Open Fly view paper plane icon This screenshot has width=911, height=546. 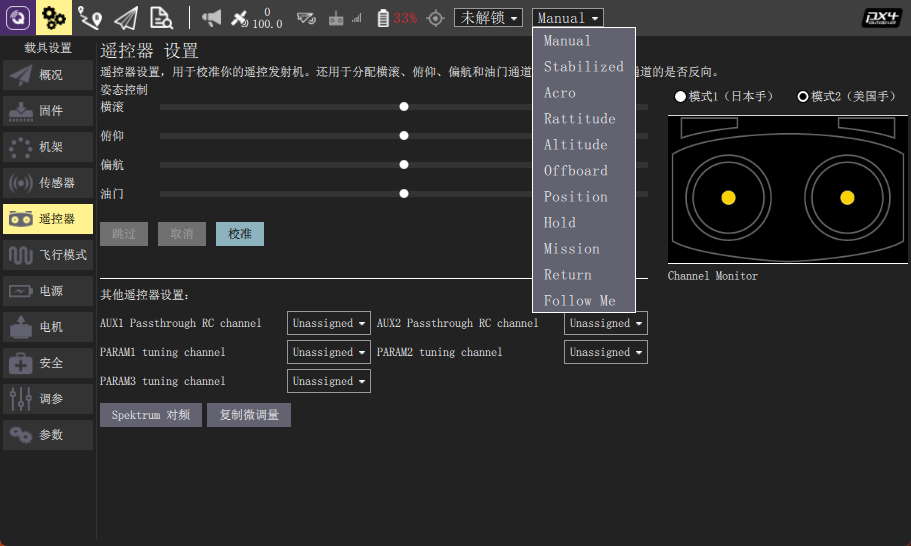[125, 17]
